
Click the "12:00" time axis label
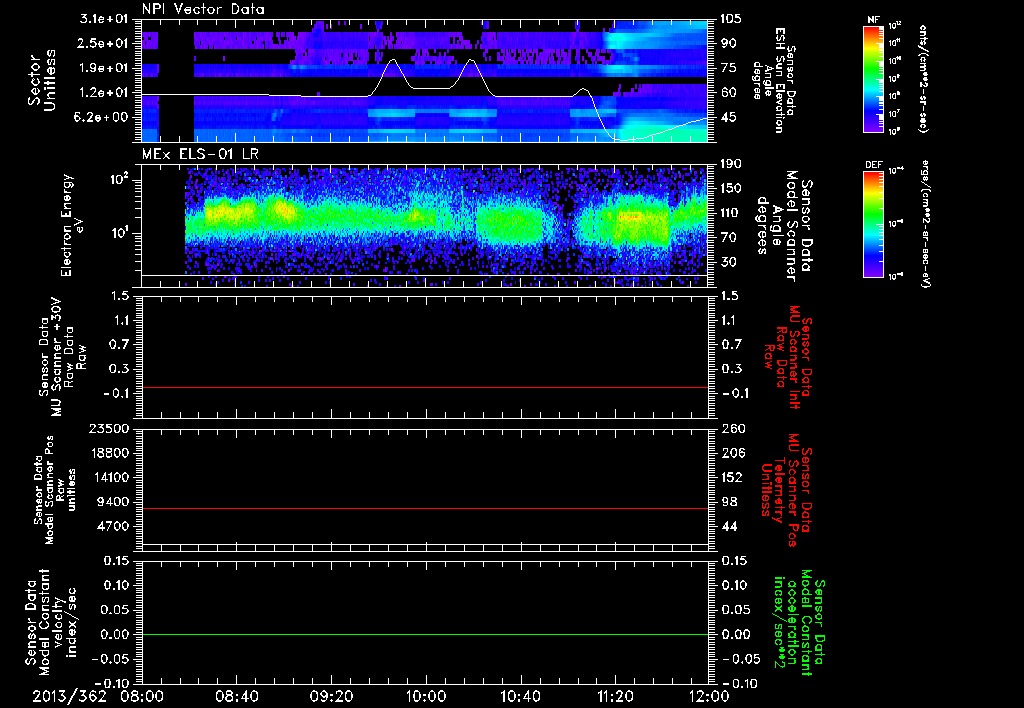[709, 696]
